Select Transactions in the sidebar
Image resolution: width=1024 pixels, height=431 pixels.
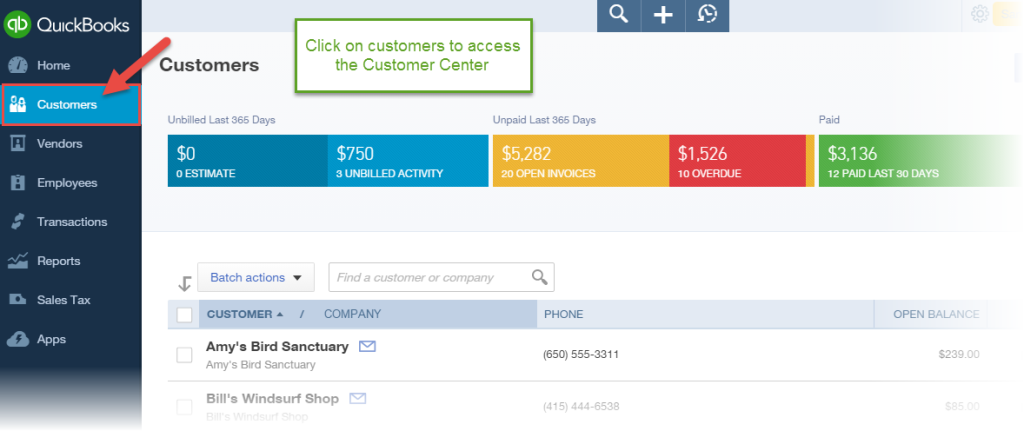[71, 222]
